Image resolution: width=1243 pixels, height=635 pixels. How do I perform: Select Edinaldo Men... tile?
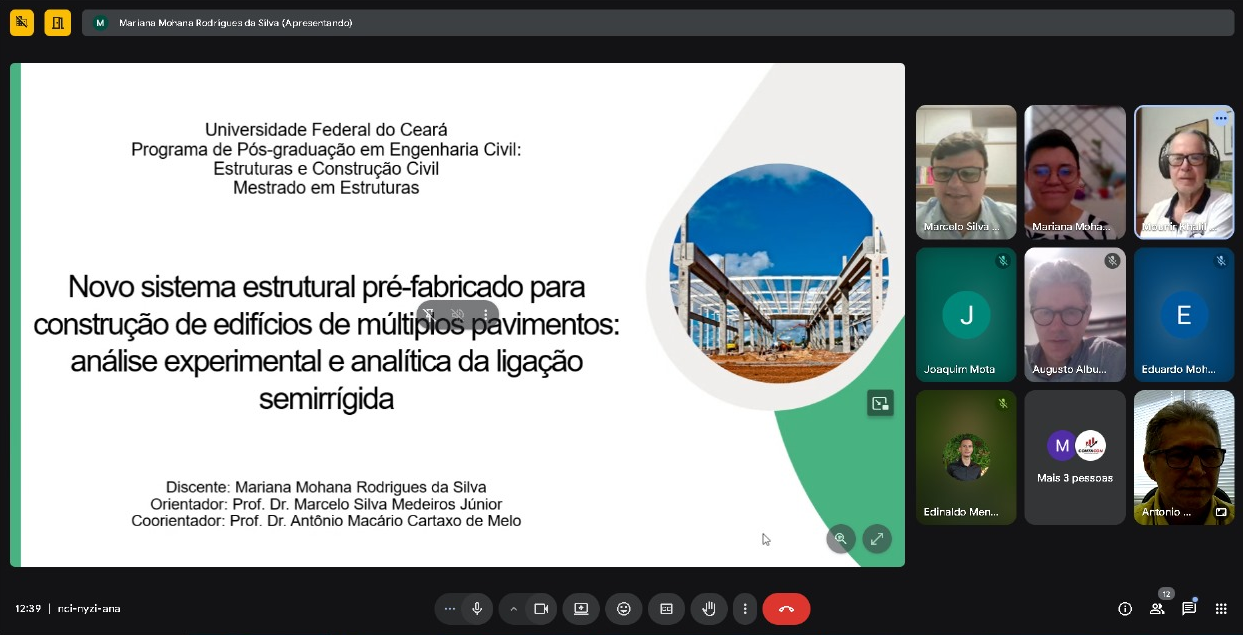pyautogui.click(x=966, y=457)
